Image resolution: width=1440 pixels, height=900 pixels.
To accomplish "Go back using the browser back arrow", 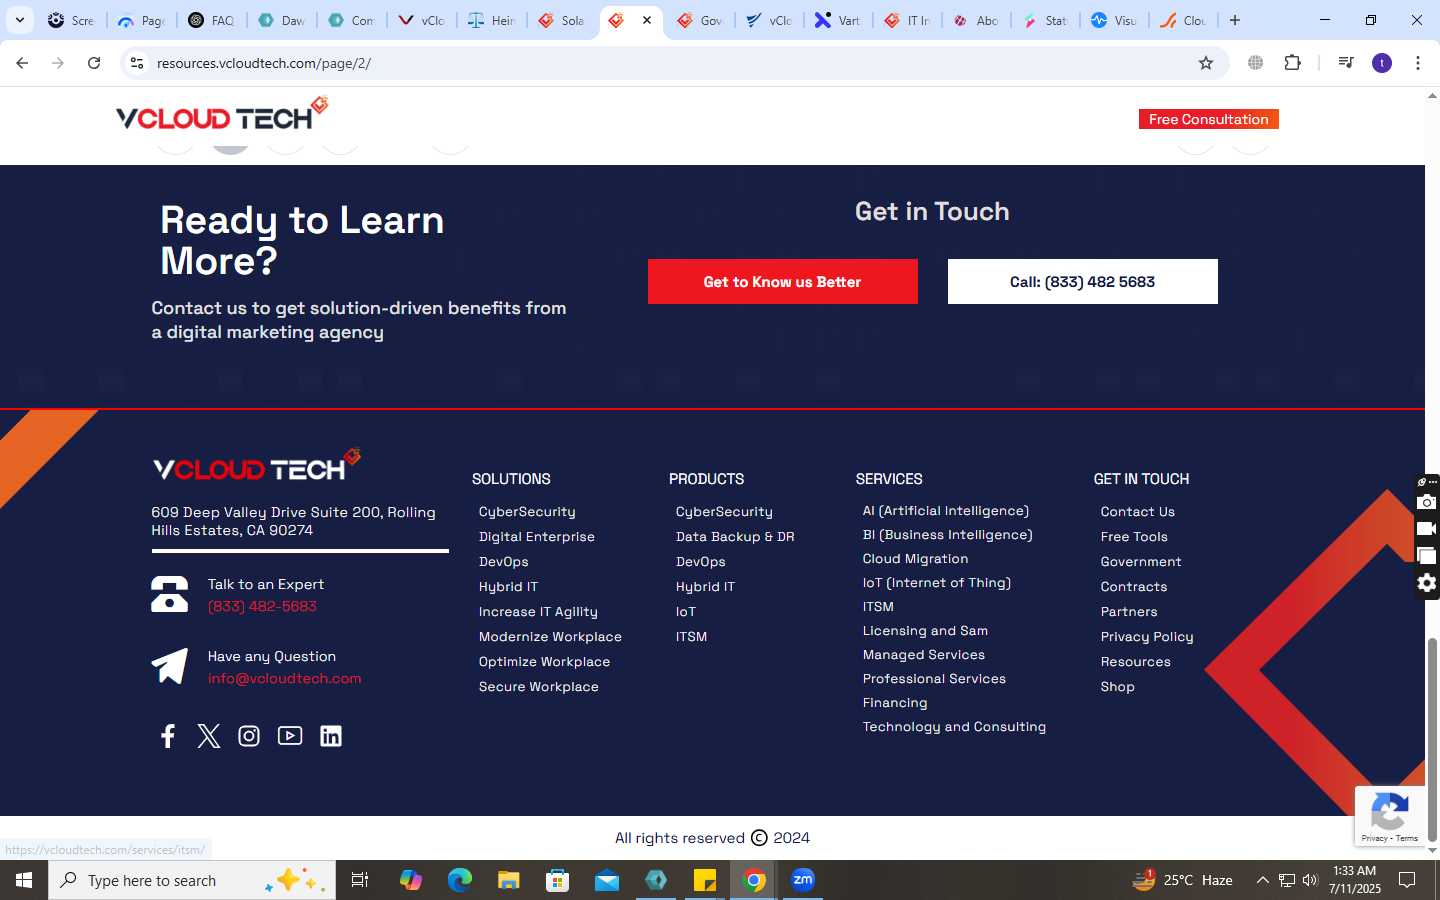I will 22,63.
